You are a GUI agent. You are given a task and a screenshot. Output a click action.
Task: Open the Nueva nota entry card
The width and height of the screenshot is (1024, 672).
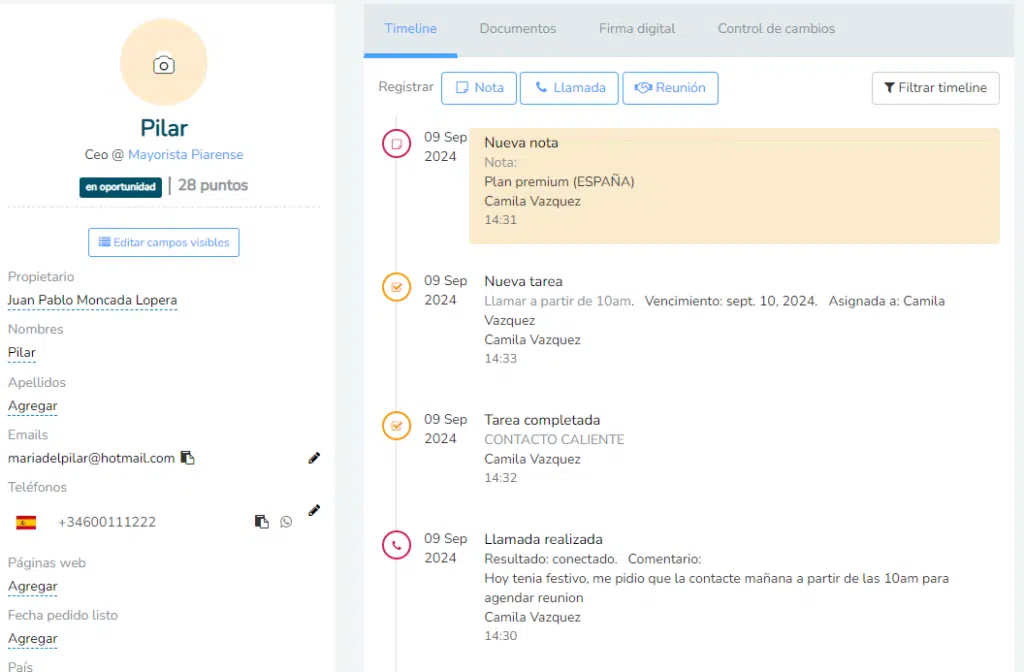[x=734, y=186]
